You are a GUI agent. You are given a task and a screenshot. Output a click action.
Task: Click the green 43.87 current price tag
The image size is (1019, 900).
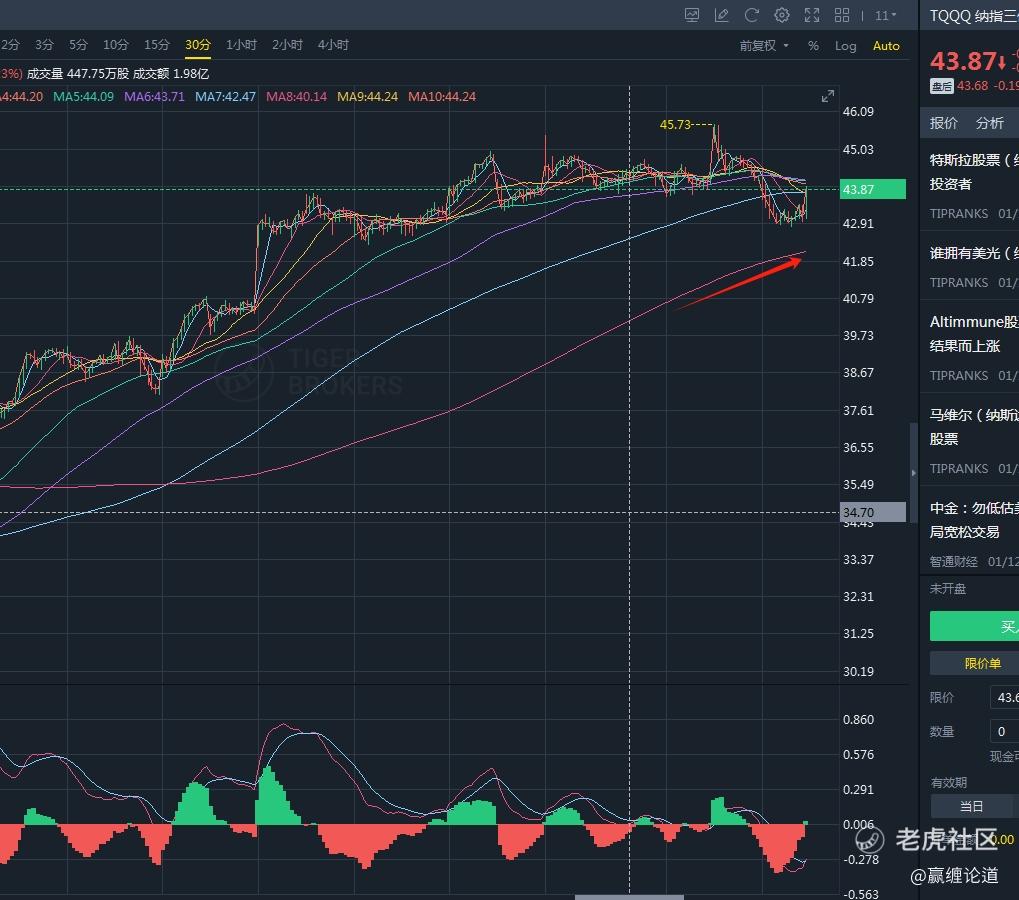click(873, 189)
